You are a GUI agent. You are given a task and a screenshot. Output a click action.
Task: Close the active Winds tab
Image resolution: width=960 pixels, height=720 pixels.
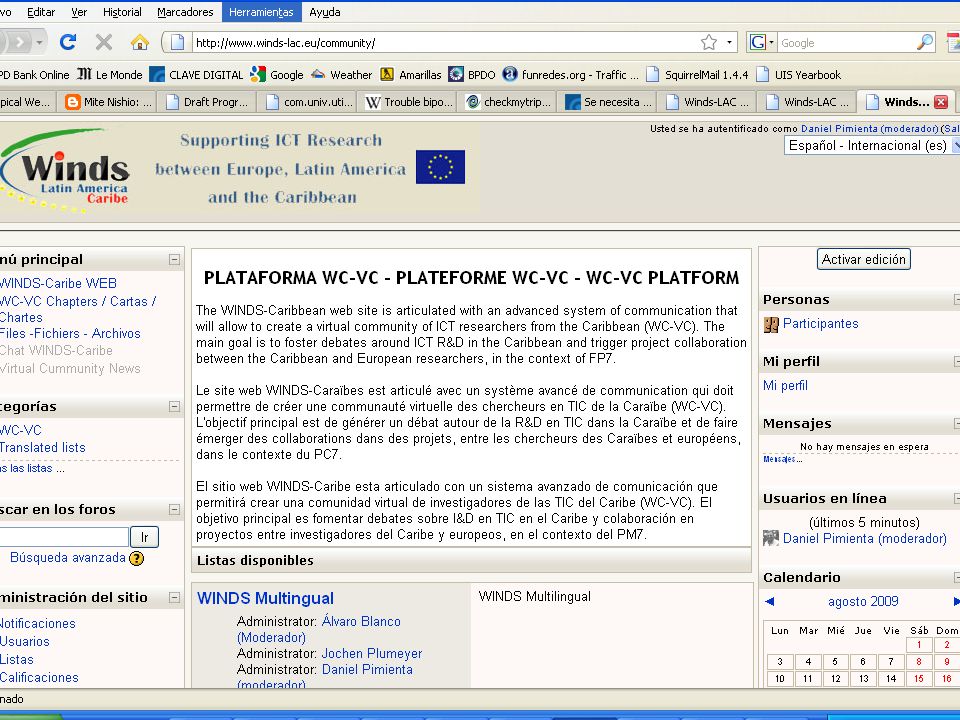tap(941, 102)
